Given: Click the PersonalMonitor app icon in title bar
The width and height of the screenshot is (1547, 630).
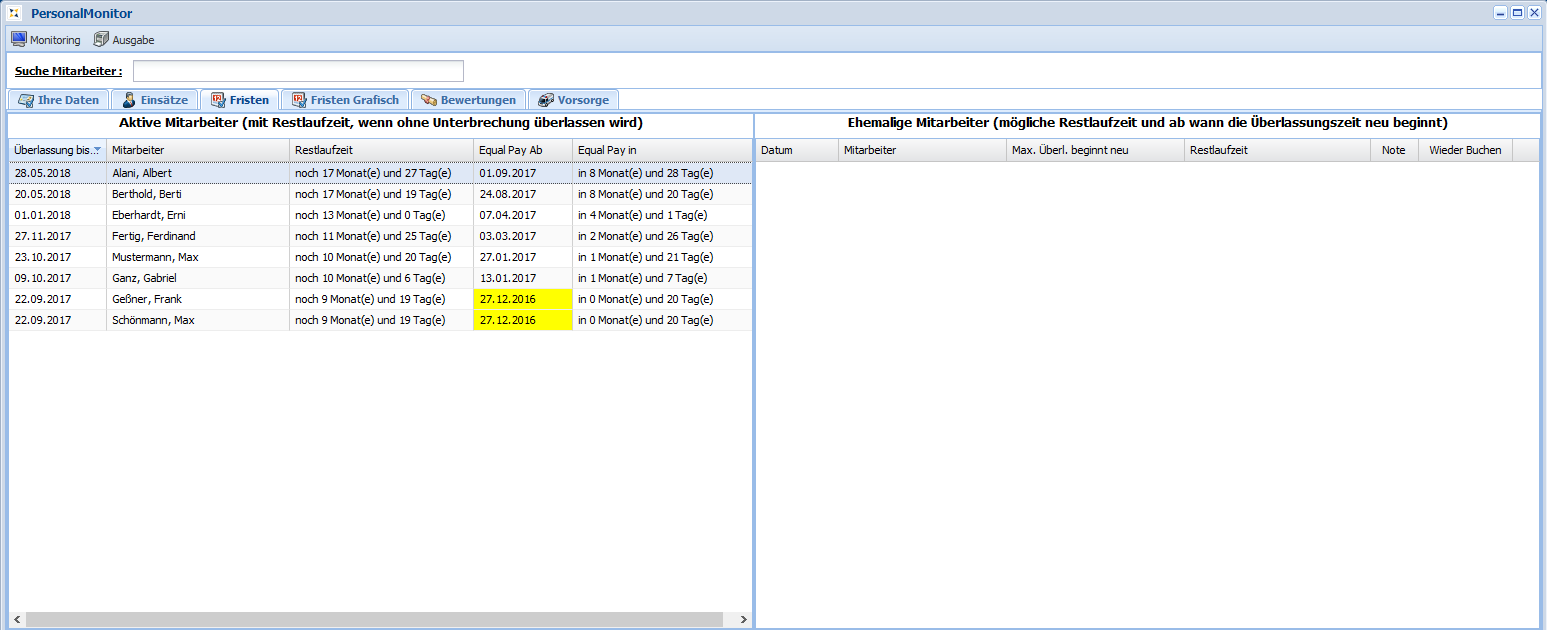Looking at the screenshot, I should 14,14.
